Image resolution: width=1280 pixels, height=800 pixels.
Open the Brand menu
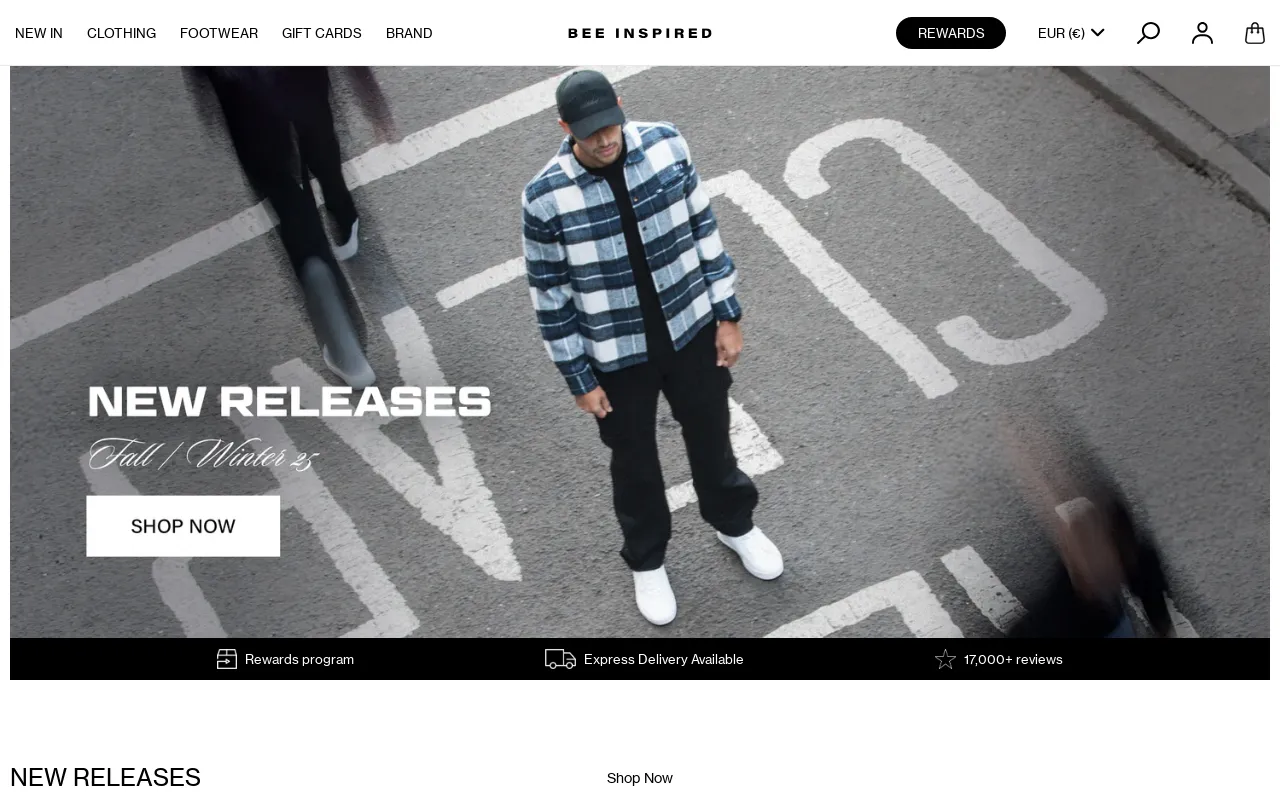coord(409,33)
